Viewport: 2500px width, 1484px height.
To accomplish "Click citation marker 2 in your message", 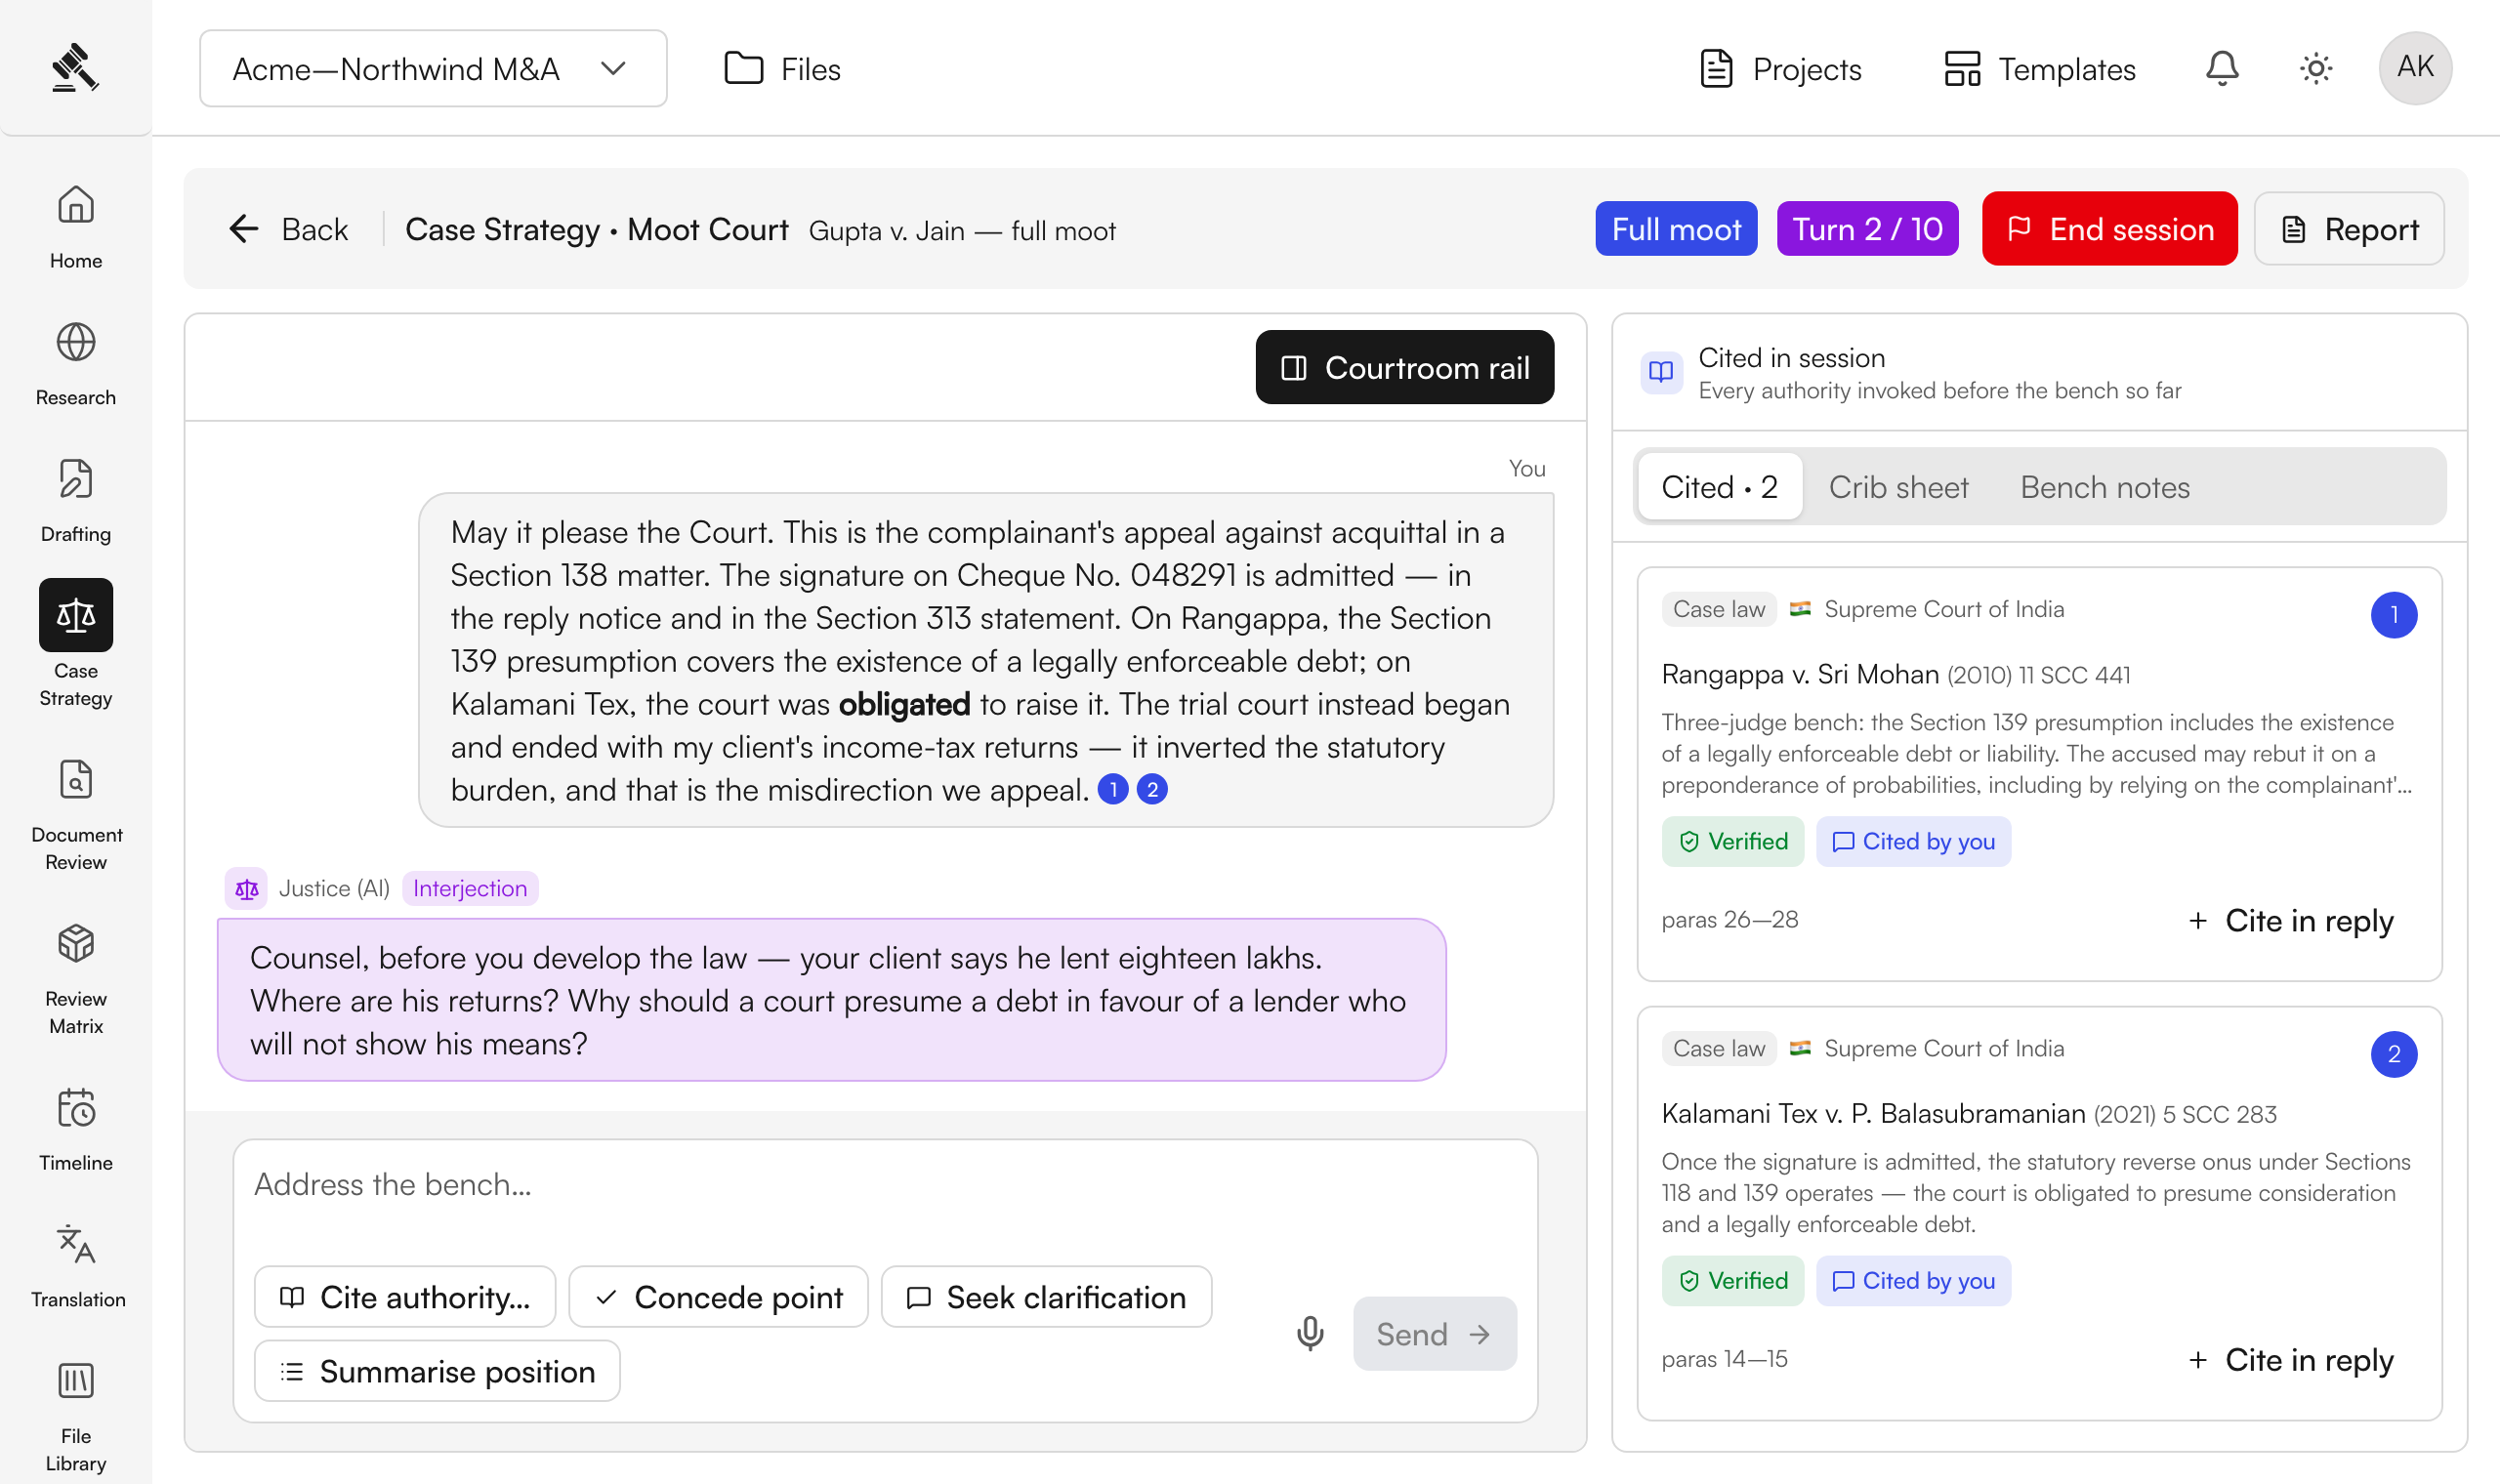I will (x=1152, y=790).
